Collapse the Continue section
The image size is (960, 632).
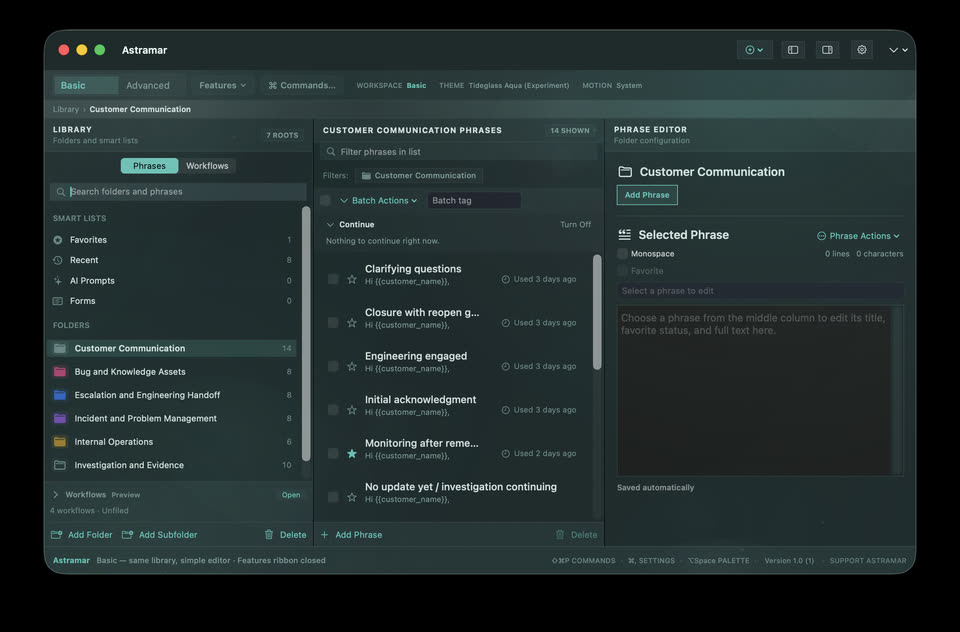[330, 225]
